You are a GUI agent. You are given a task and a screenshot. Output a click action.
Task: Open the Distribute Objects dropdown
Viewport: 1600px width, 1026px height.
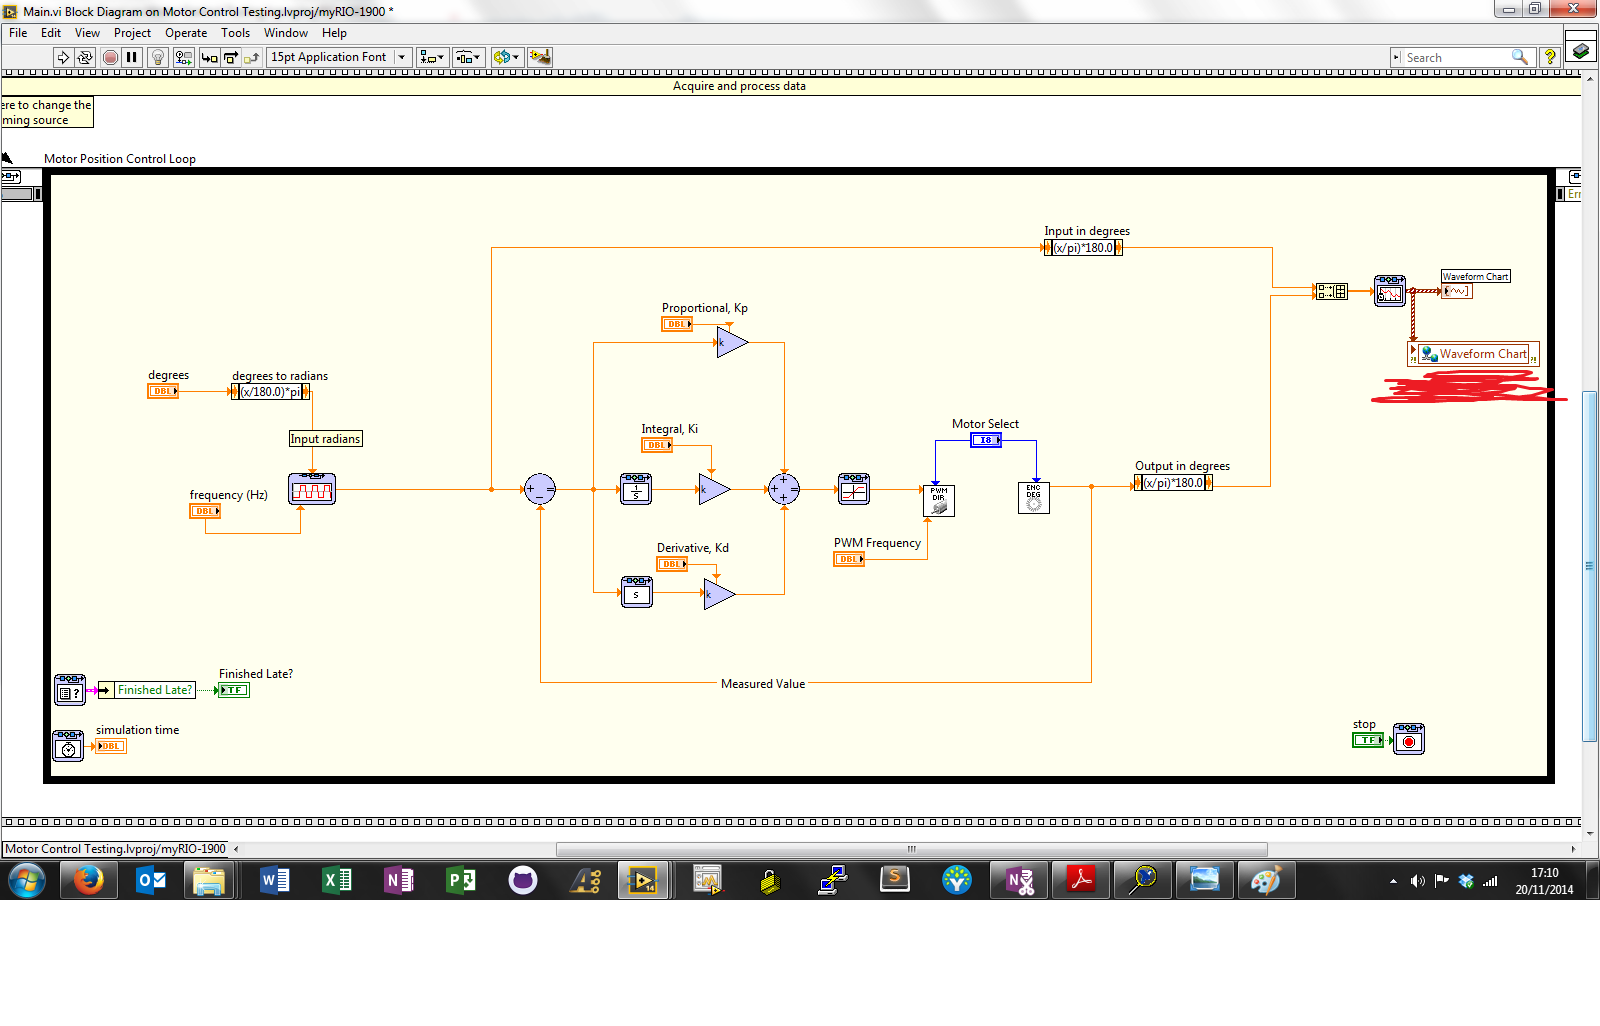point(469,57)
